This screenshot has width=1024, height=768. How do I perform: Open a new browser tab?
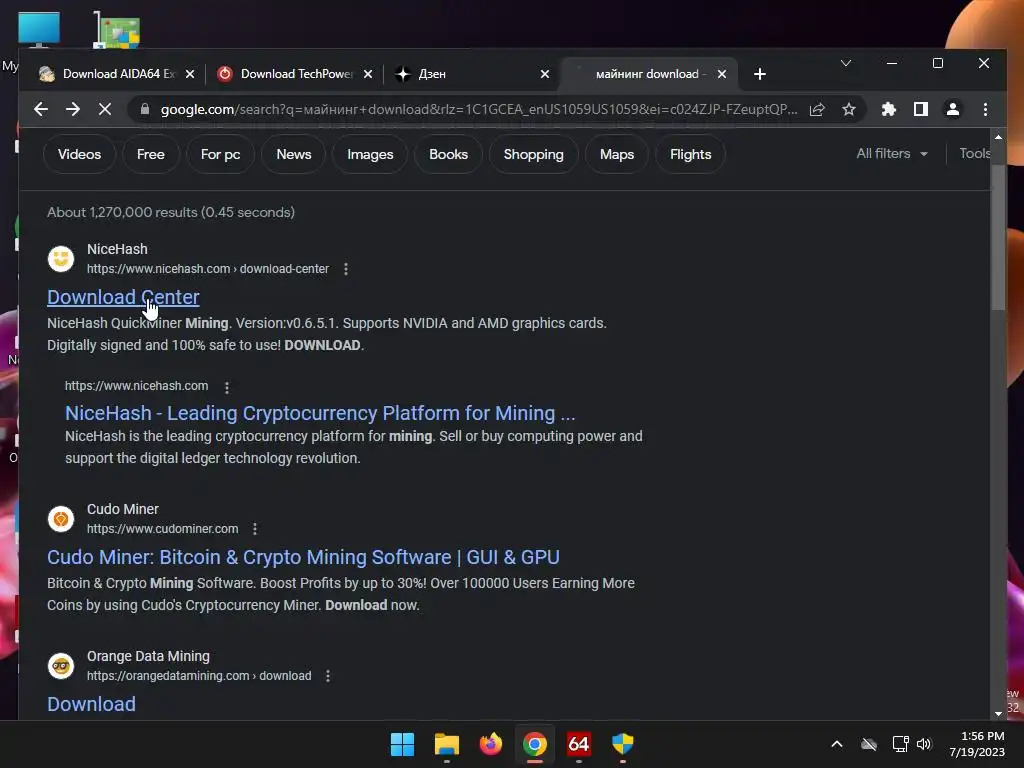pyautogui.click(x=760, y=74)
